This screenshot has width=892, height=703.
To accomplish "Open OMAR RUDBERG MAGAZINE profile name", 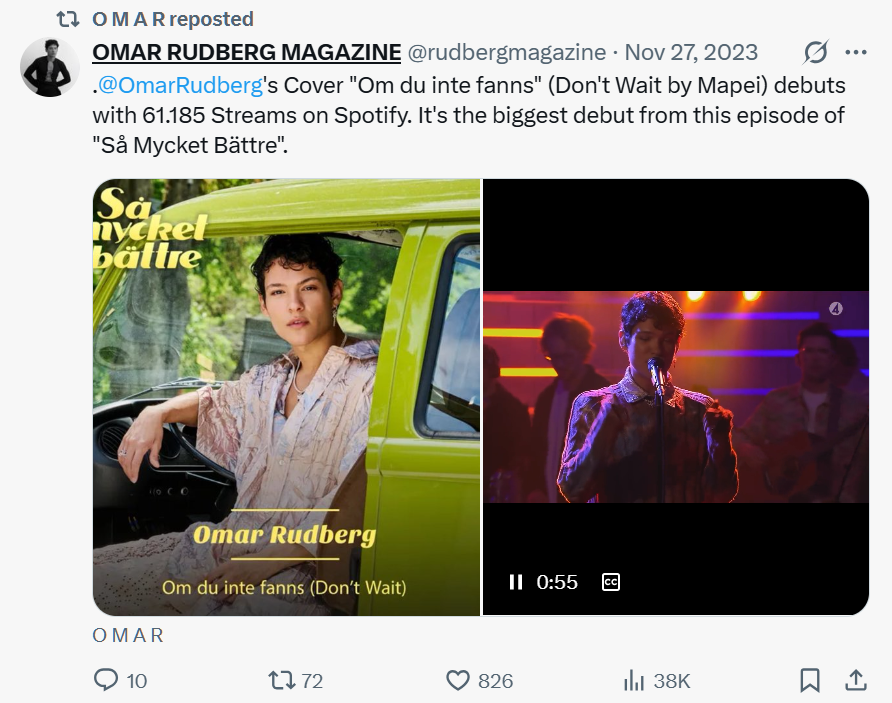I will pyautogui.click(x=247, y=52).
